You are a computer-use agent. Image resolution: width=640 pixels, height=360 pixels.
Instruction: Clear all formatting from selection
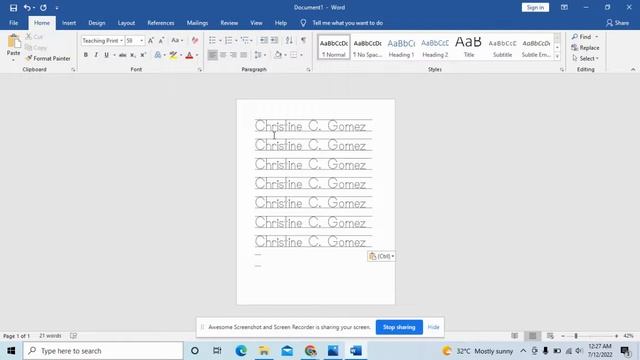pos(195,40)
